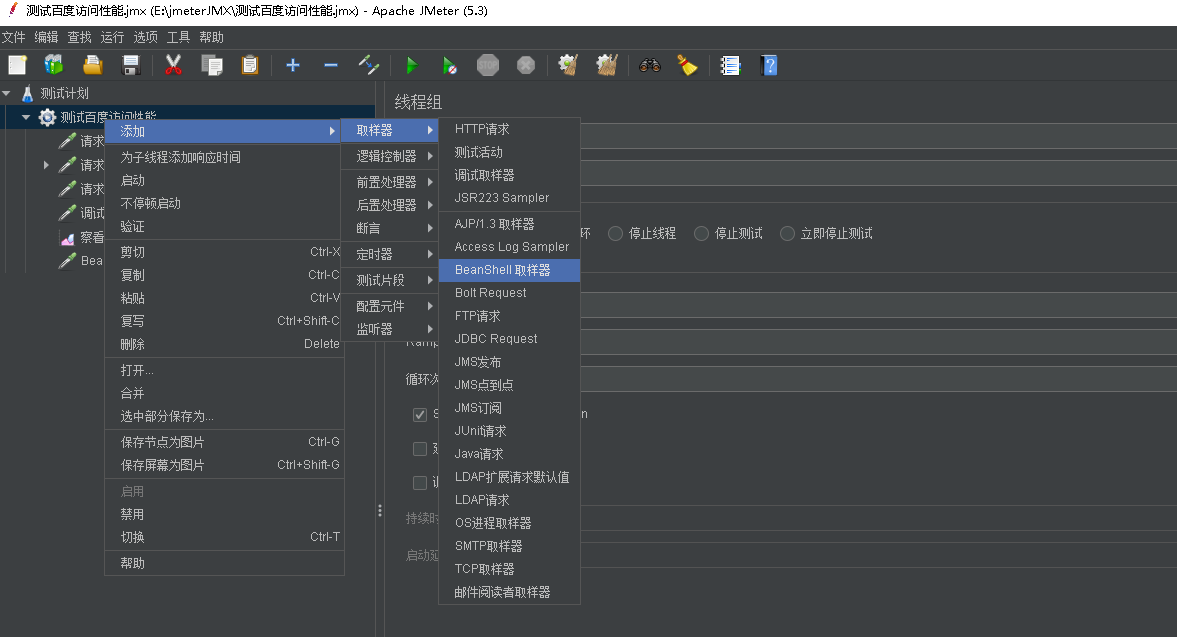Screen dimensions: 1177x637
Task: Choose TCP取样器 entry
Action: click(x=510, y=569)
